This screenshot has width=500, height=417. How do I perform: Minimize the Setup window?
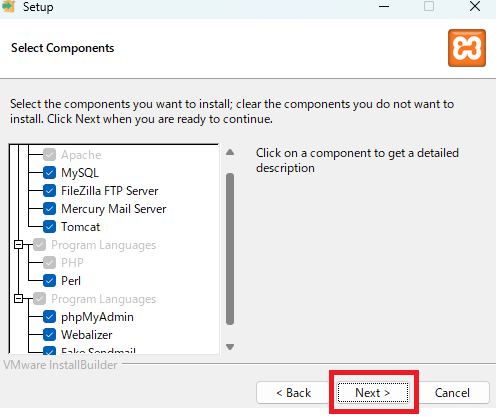coord(384,7)
